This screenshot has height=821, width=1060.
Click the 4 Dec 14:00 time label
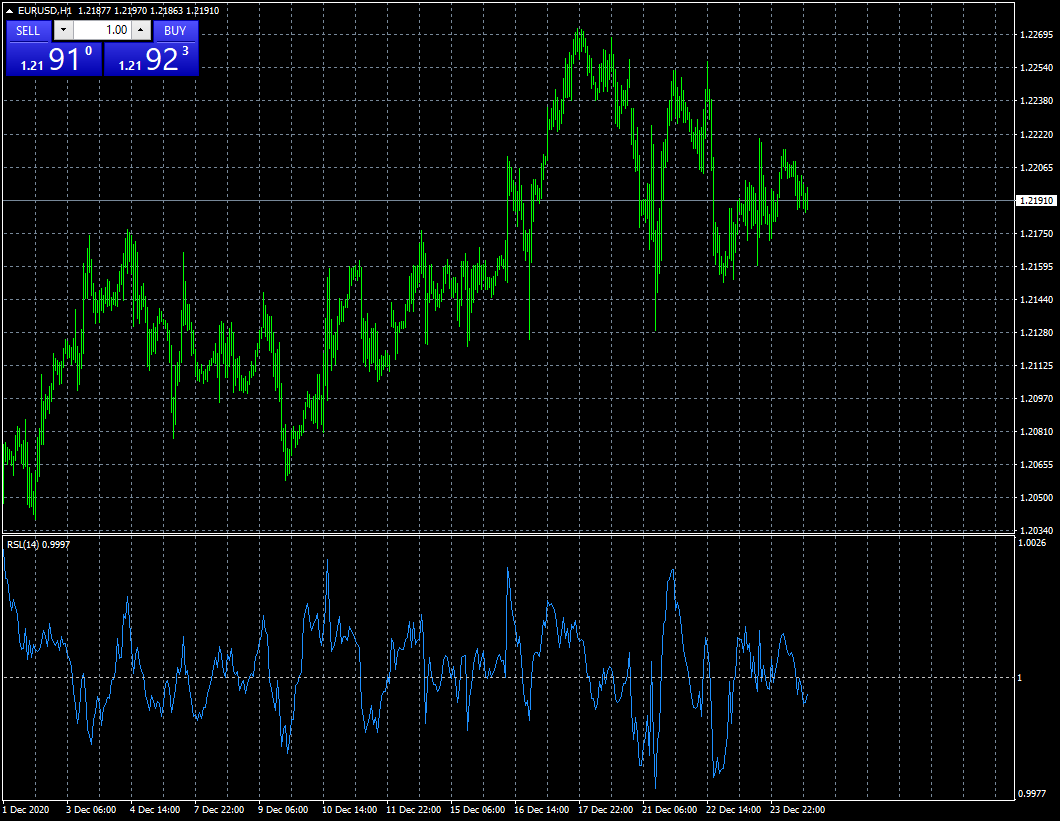tap(155, 810)
